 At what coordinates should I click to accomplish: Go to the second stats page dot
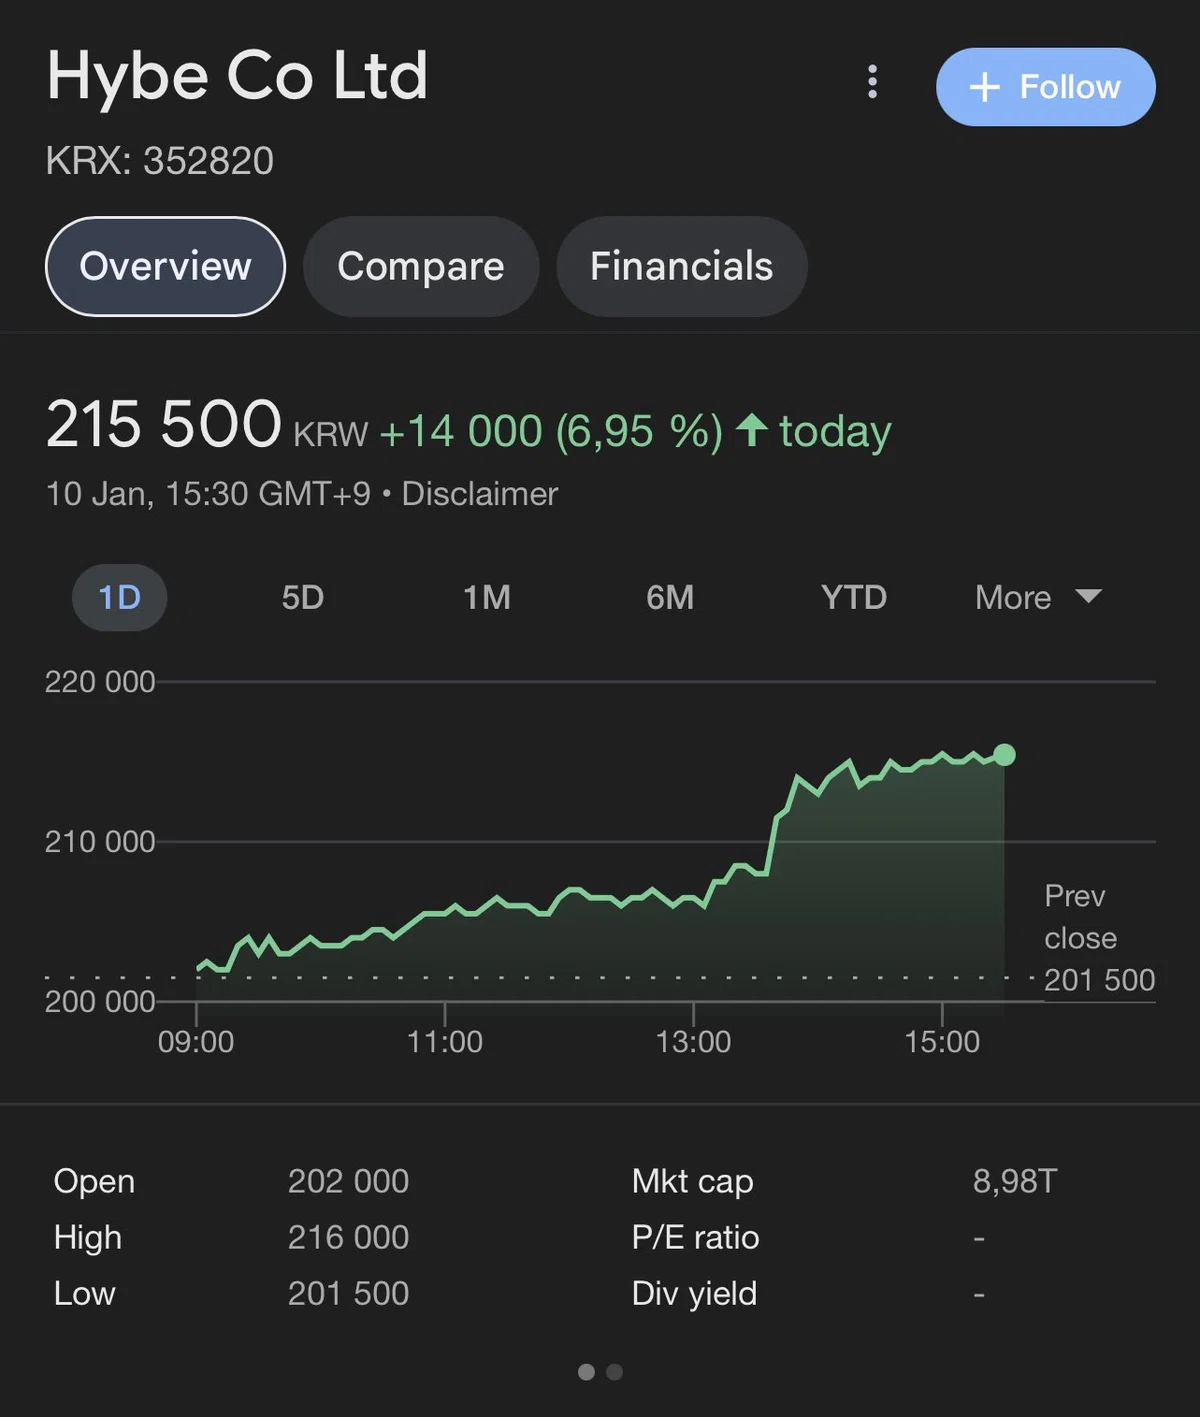click(x=615, y=1372)
